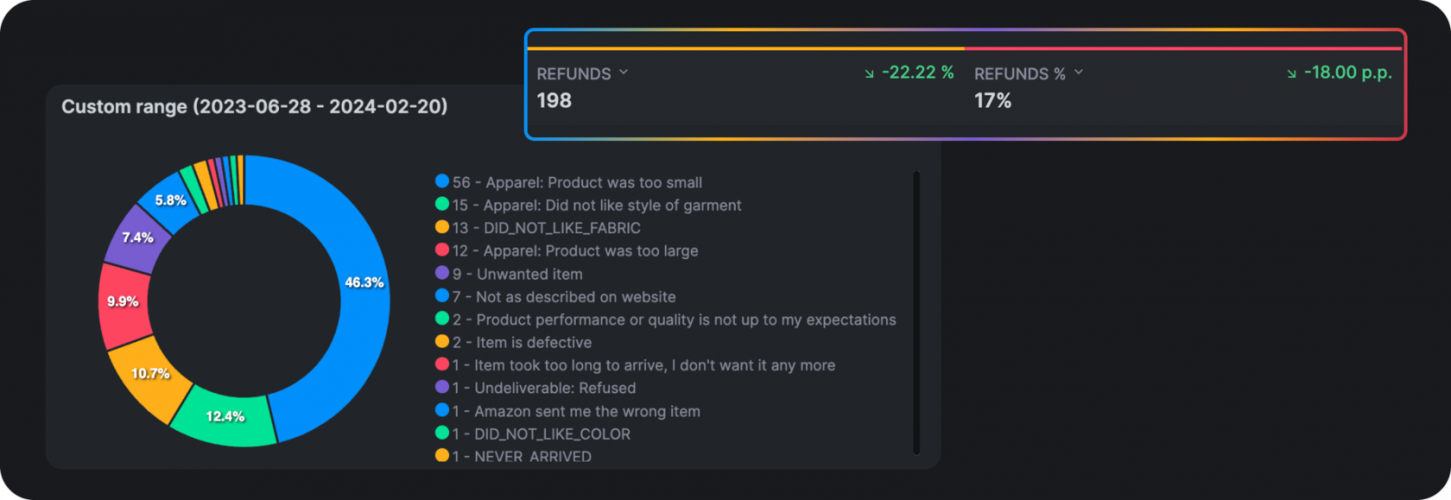Select the red 9.9% donut segment
Screen dimensions: 1451x500
[126, 301]
